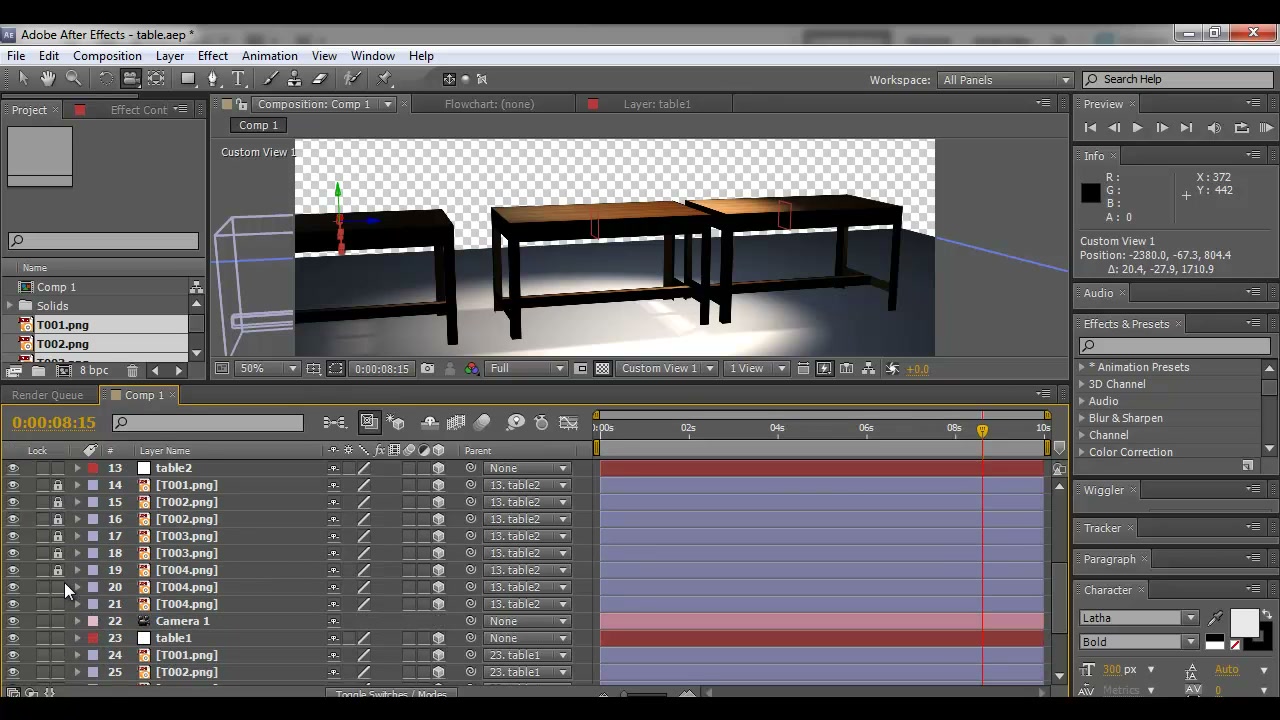This screenshot has width=1280, height=720.
Task: Click the Rectangle shape tool
Action: pyautogui.click(x=187, y=78)
